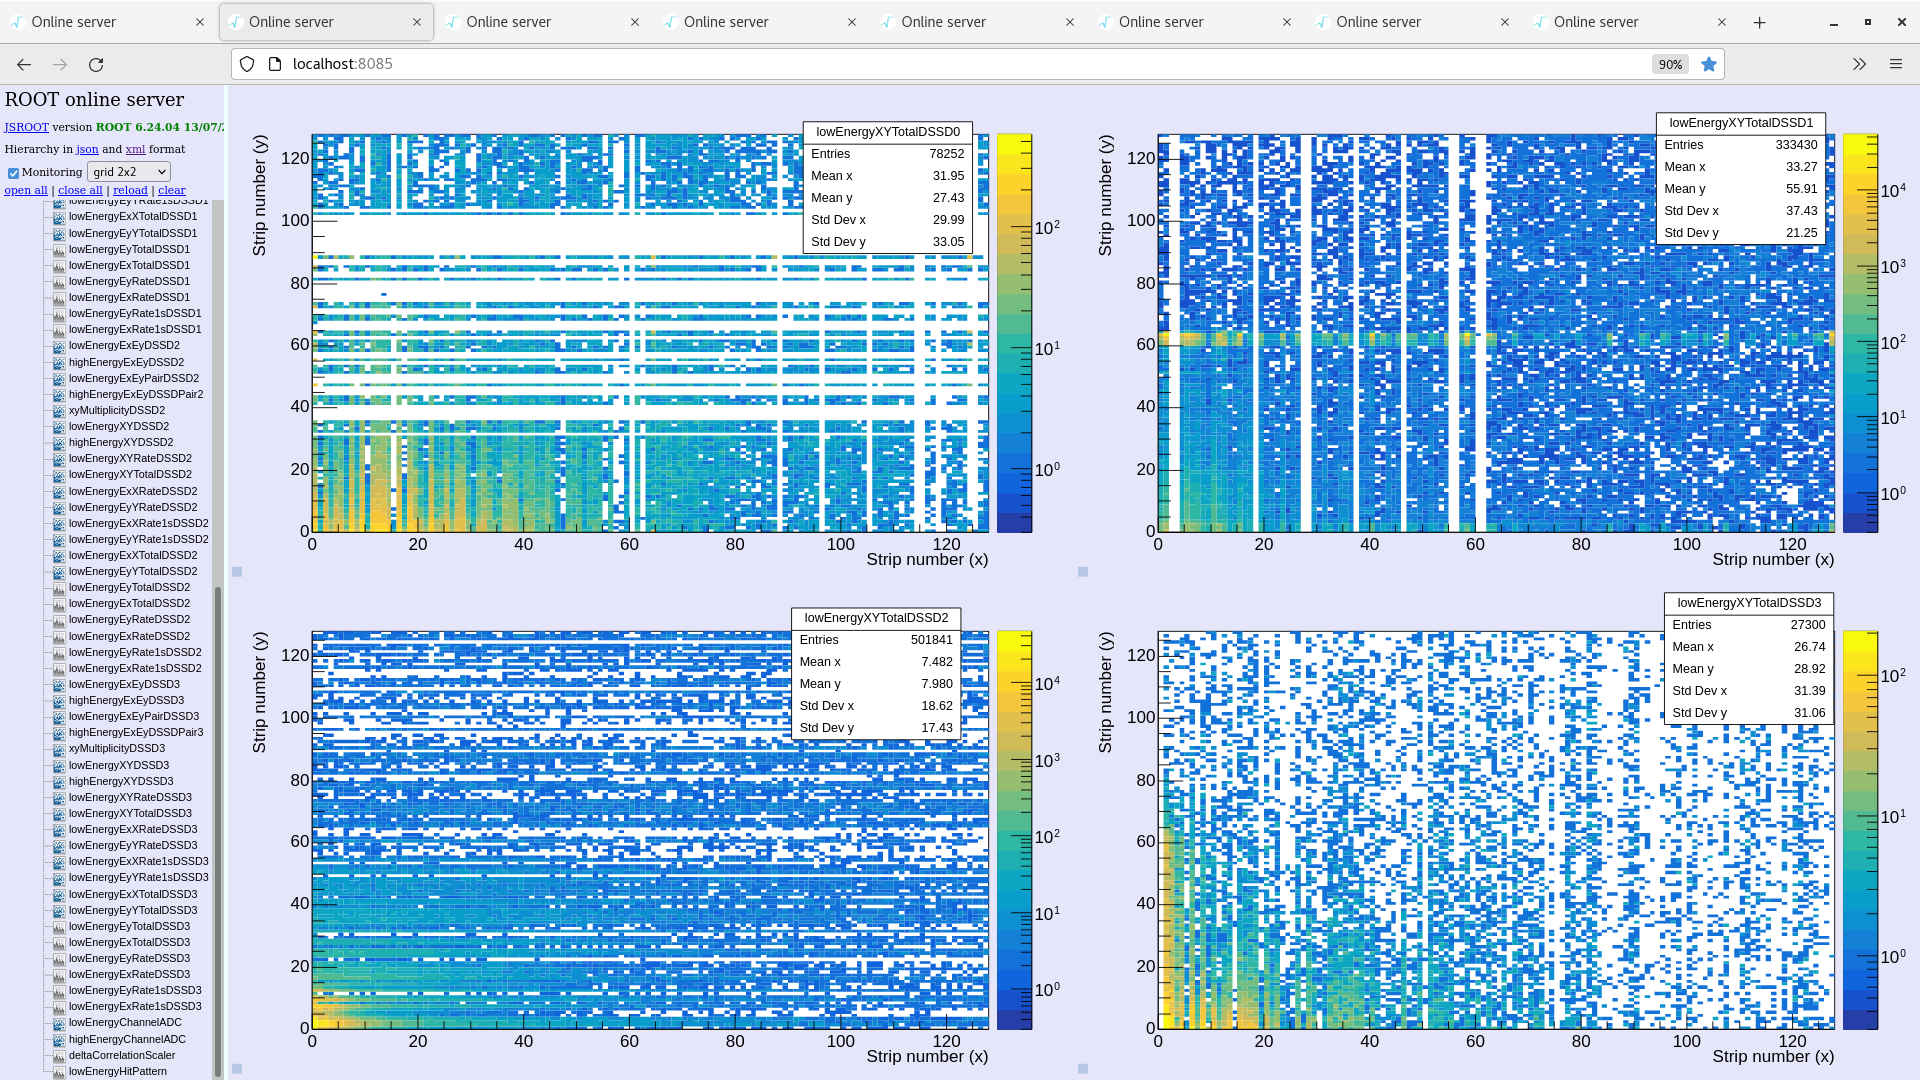Open the browser hamburger application menu

tap(1896, 64)
